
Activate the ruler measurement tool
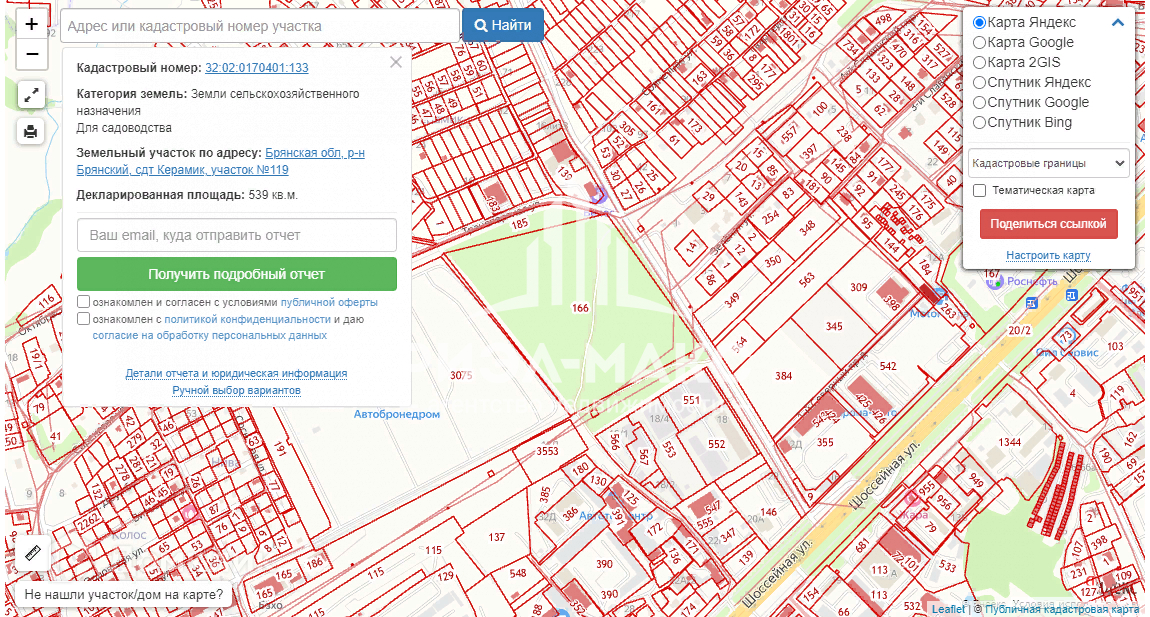tap(31, 553)
